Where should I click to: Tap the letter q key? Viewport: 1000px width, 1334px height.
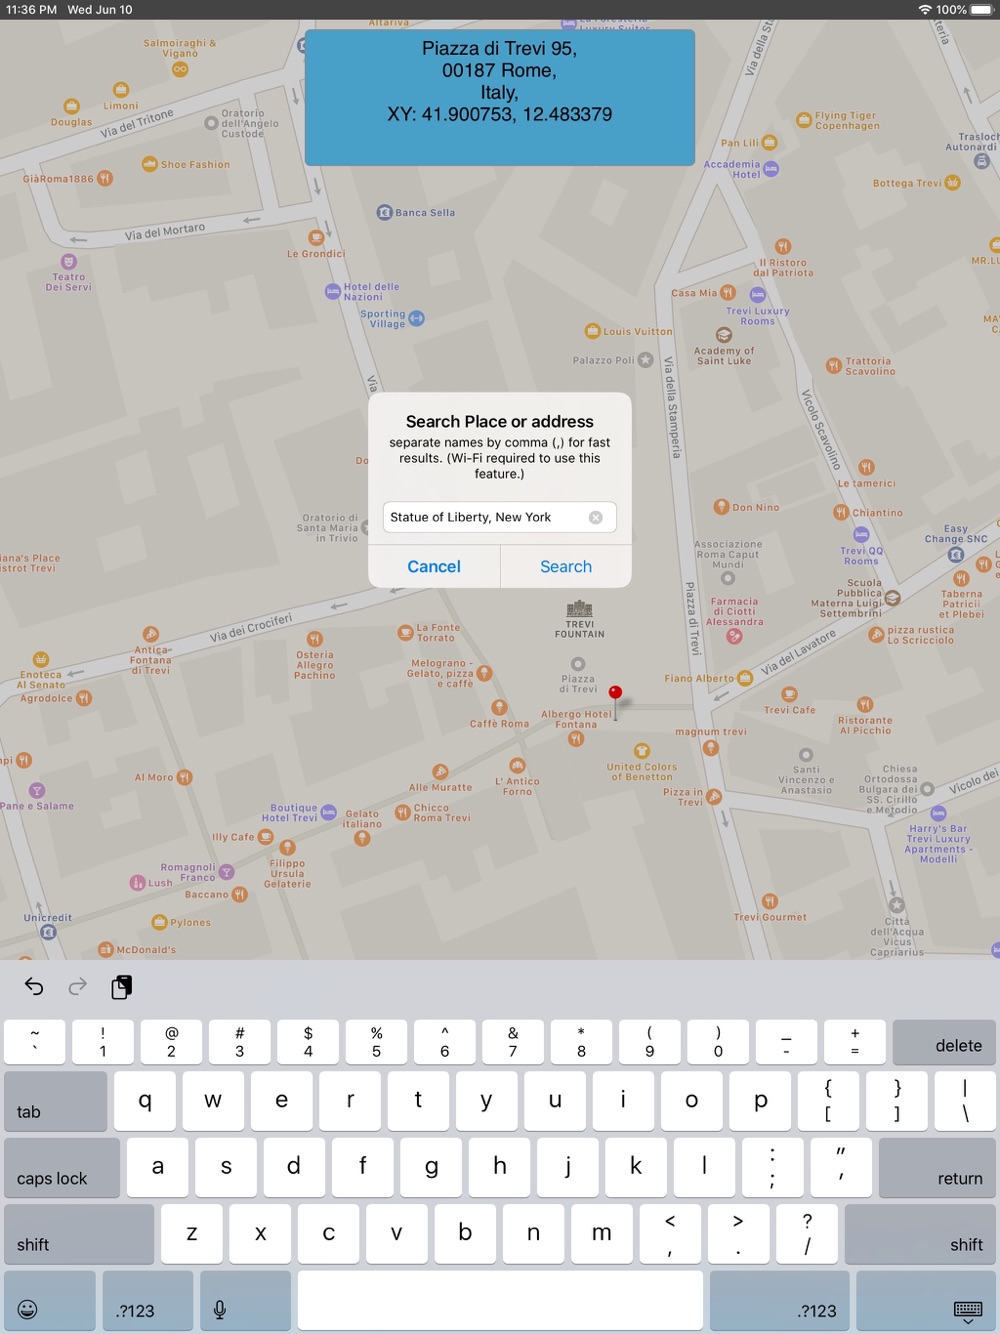(145, 1101)
